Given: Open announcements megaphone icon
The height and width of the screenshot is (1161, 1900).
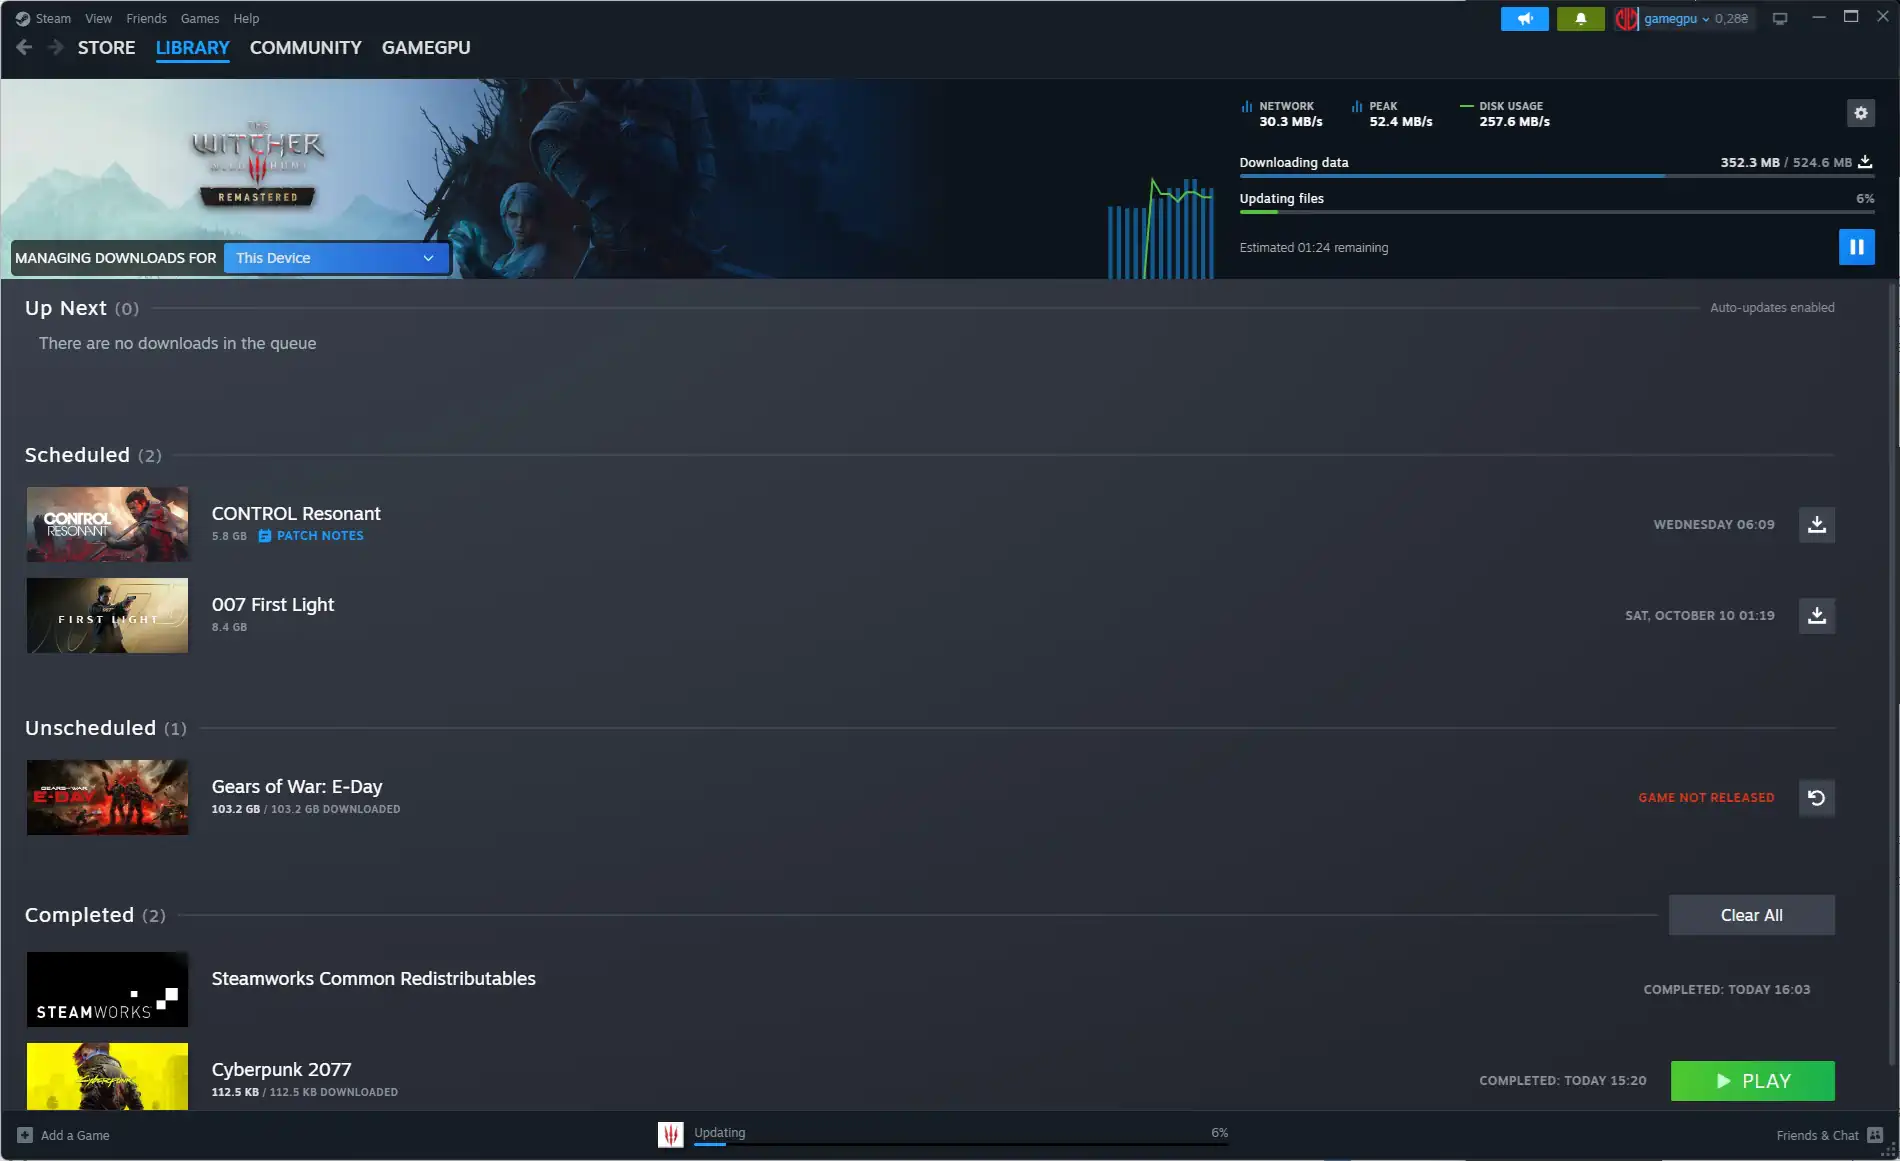Looking at the screenshot, I should pos(1524,18).
